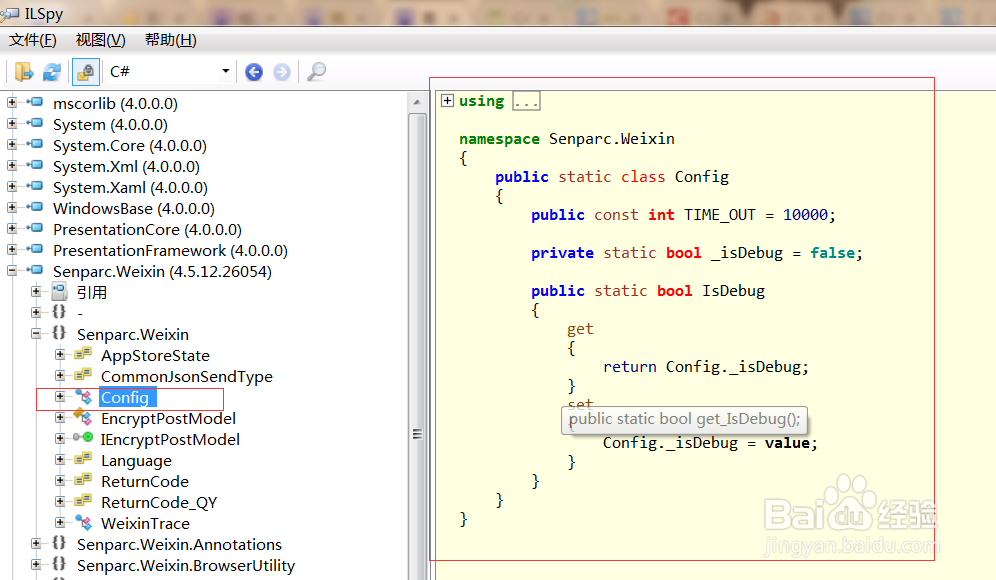This screenshot has height=580, width=996.
Task: Select IEncryptPostModel in tree
Action: click(x=170, y=439)
